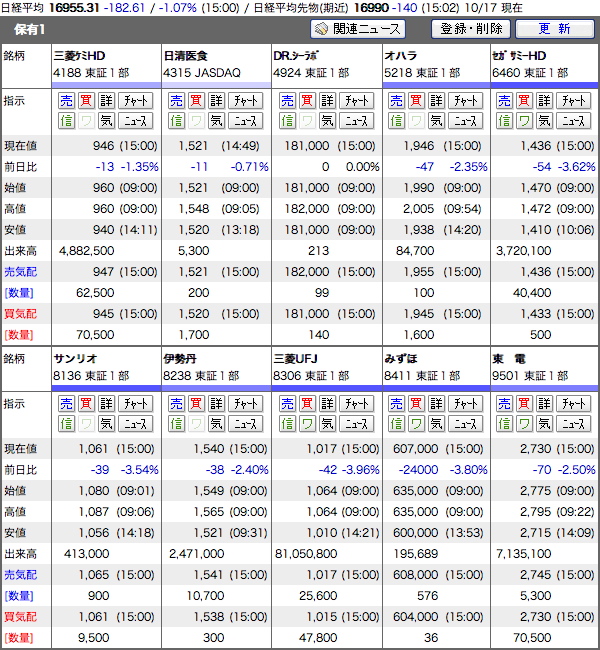Viewport: 600px width, 650px height.
Task: Click the 買 (buy) icon for 日清医食
Action: (x=196, y=100)
